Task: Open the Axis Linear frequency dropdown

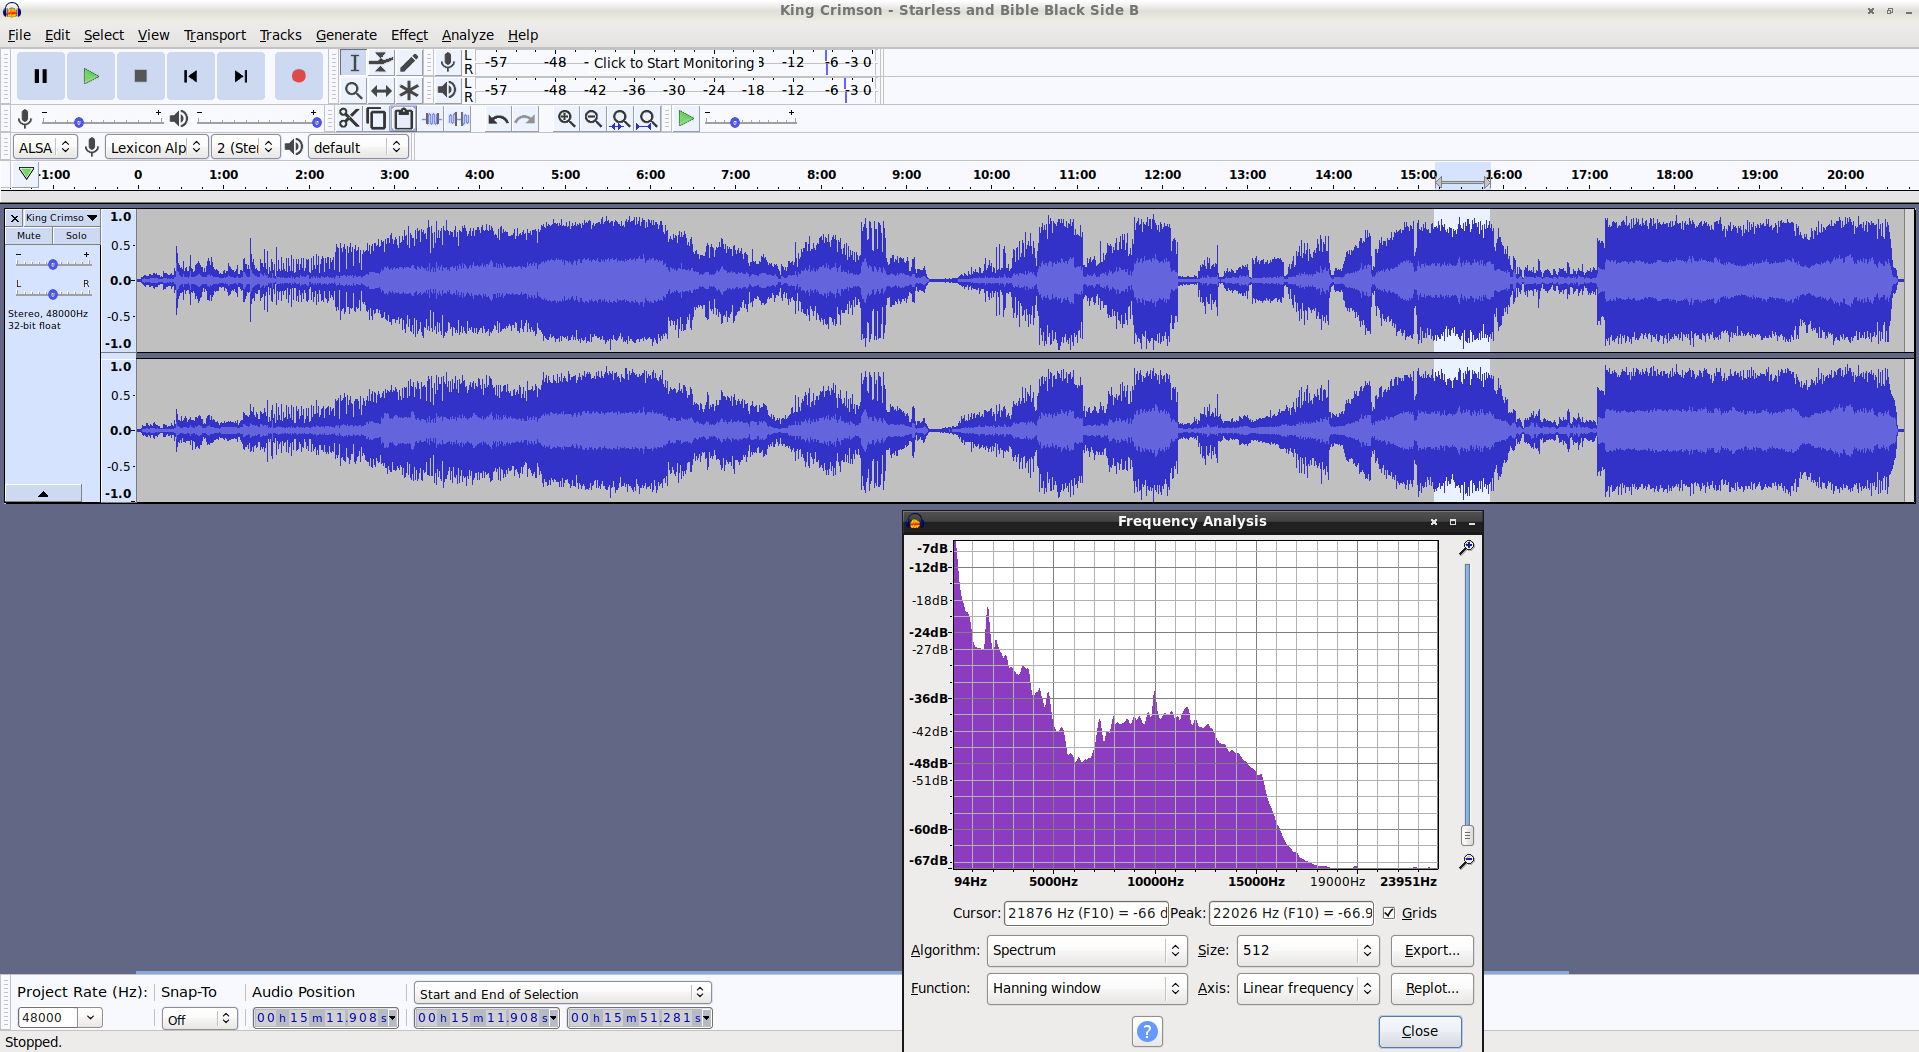Action: (x=1308, y=988)
